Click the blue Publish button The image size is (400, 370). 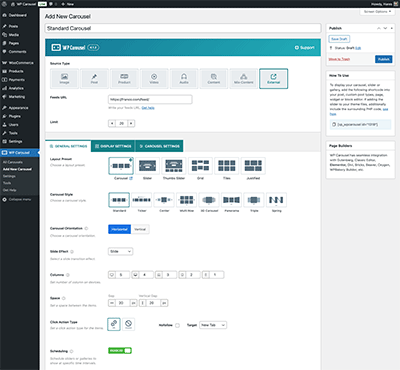tap(384, 59)
